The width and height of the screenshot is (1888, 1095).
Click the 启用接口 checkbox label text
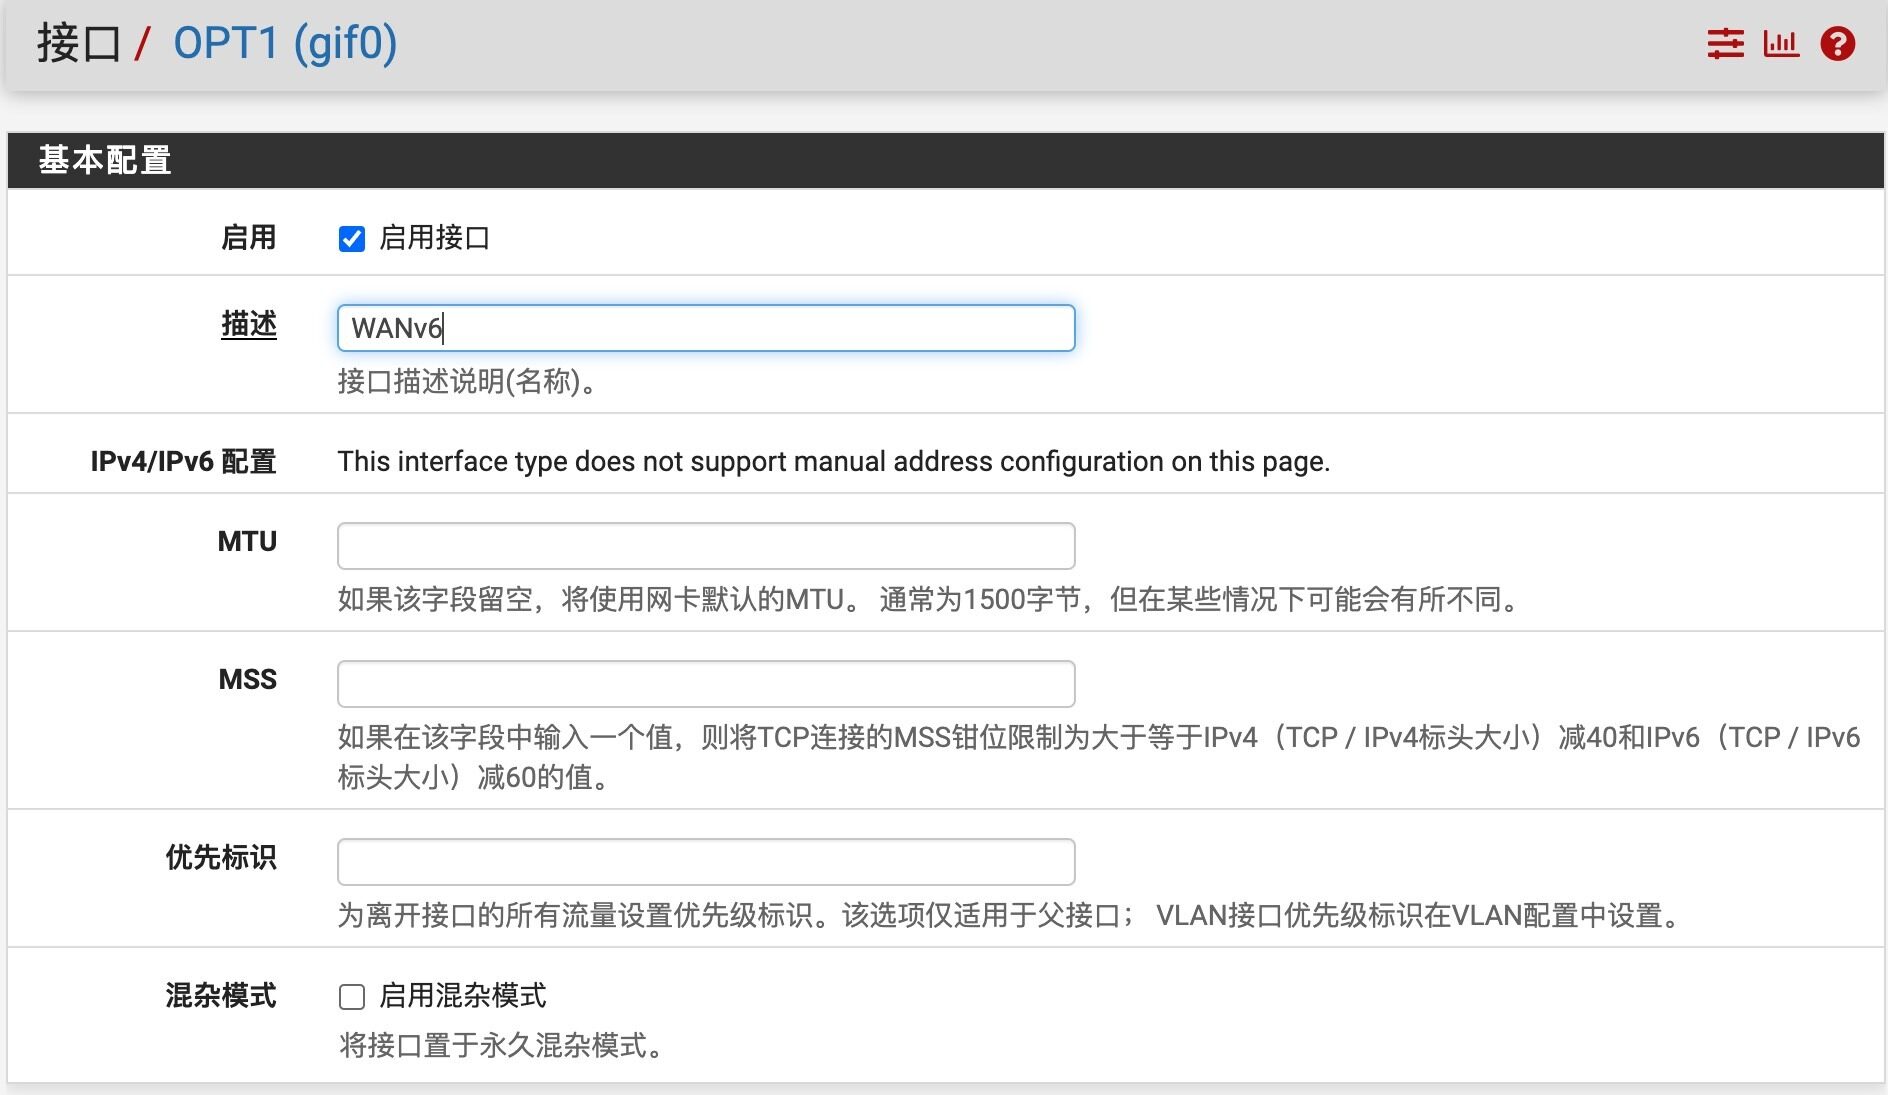pyautogui.click(x=434, y=238)
